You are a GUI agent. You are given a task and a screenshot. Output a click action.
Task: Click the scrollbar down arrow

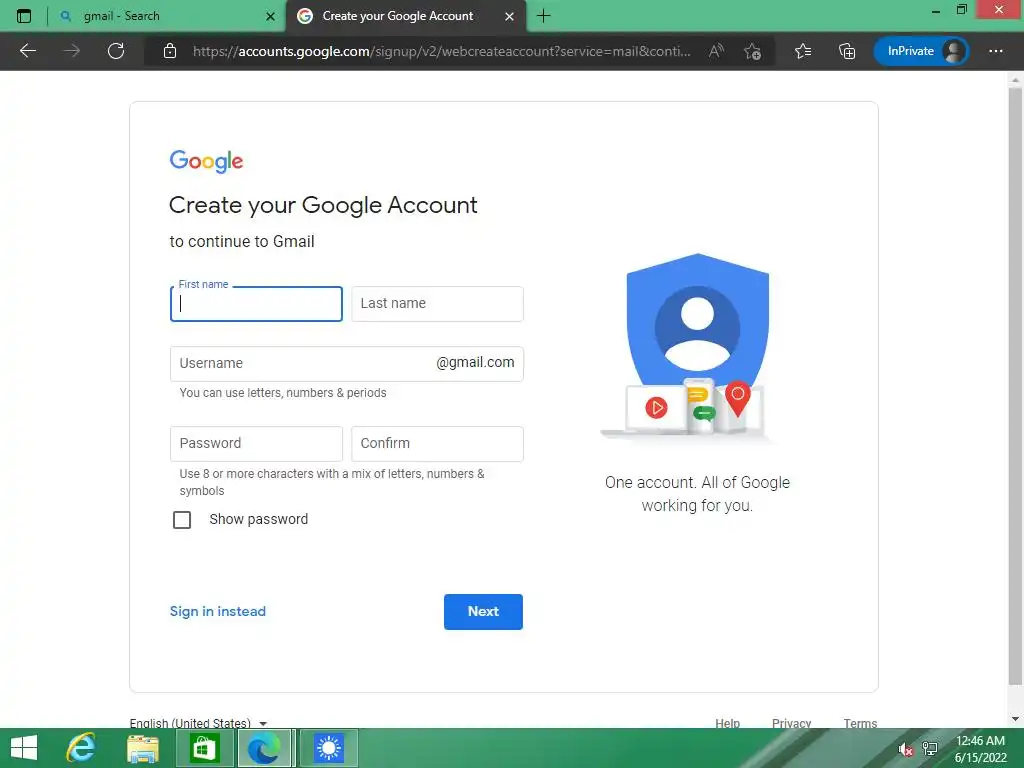1015,719
